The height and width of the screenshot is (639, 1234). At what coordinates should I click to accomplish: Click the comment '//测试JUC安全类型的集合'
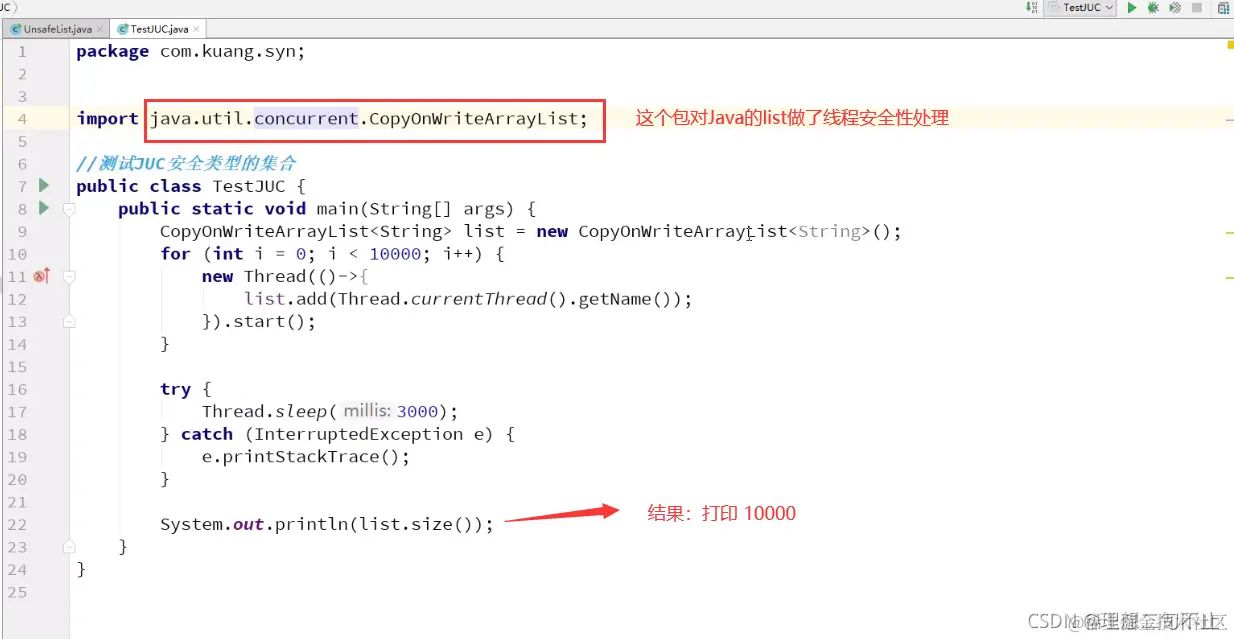(186, 163)
